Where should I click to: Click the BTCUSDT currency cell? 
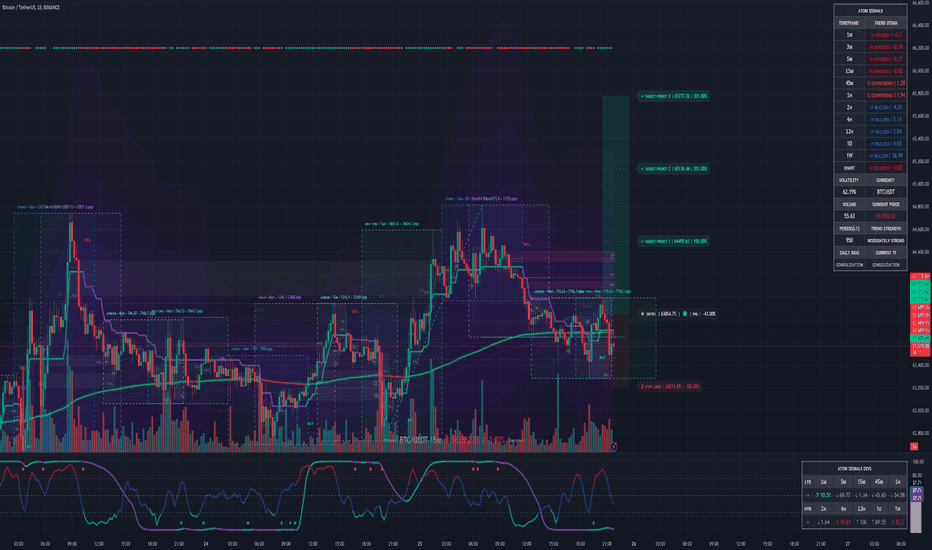tap(886, 192)
